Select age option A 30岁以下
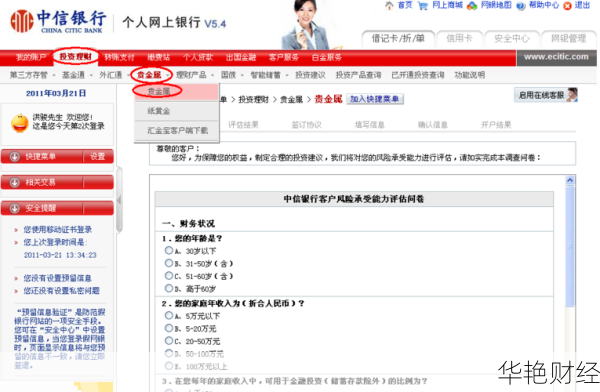 169,250
